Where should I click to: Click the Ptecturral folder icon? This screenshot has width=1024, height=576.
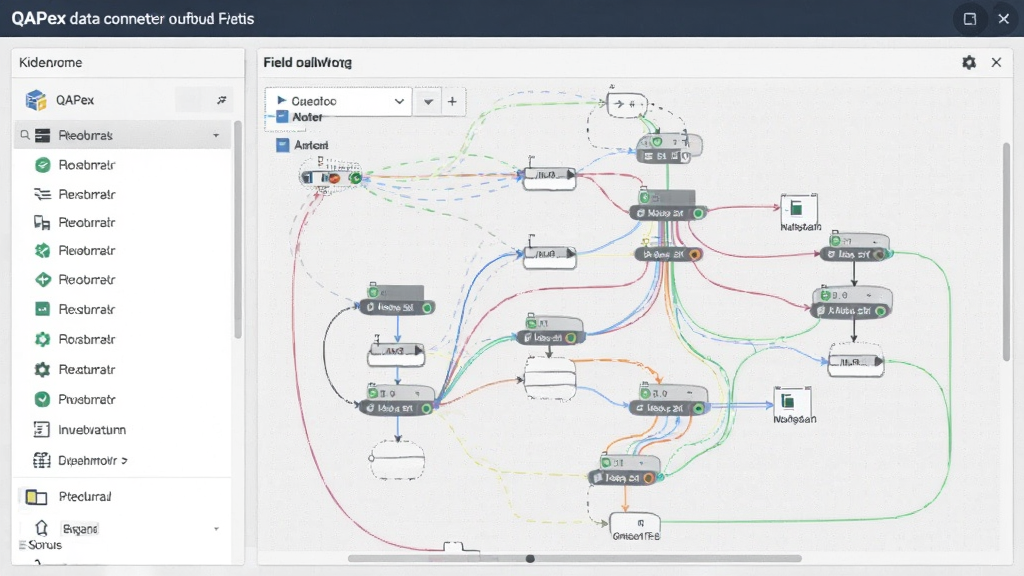pos(36,496)
